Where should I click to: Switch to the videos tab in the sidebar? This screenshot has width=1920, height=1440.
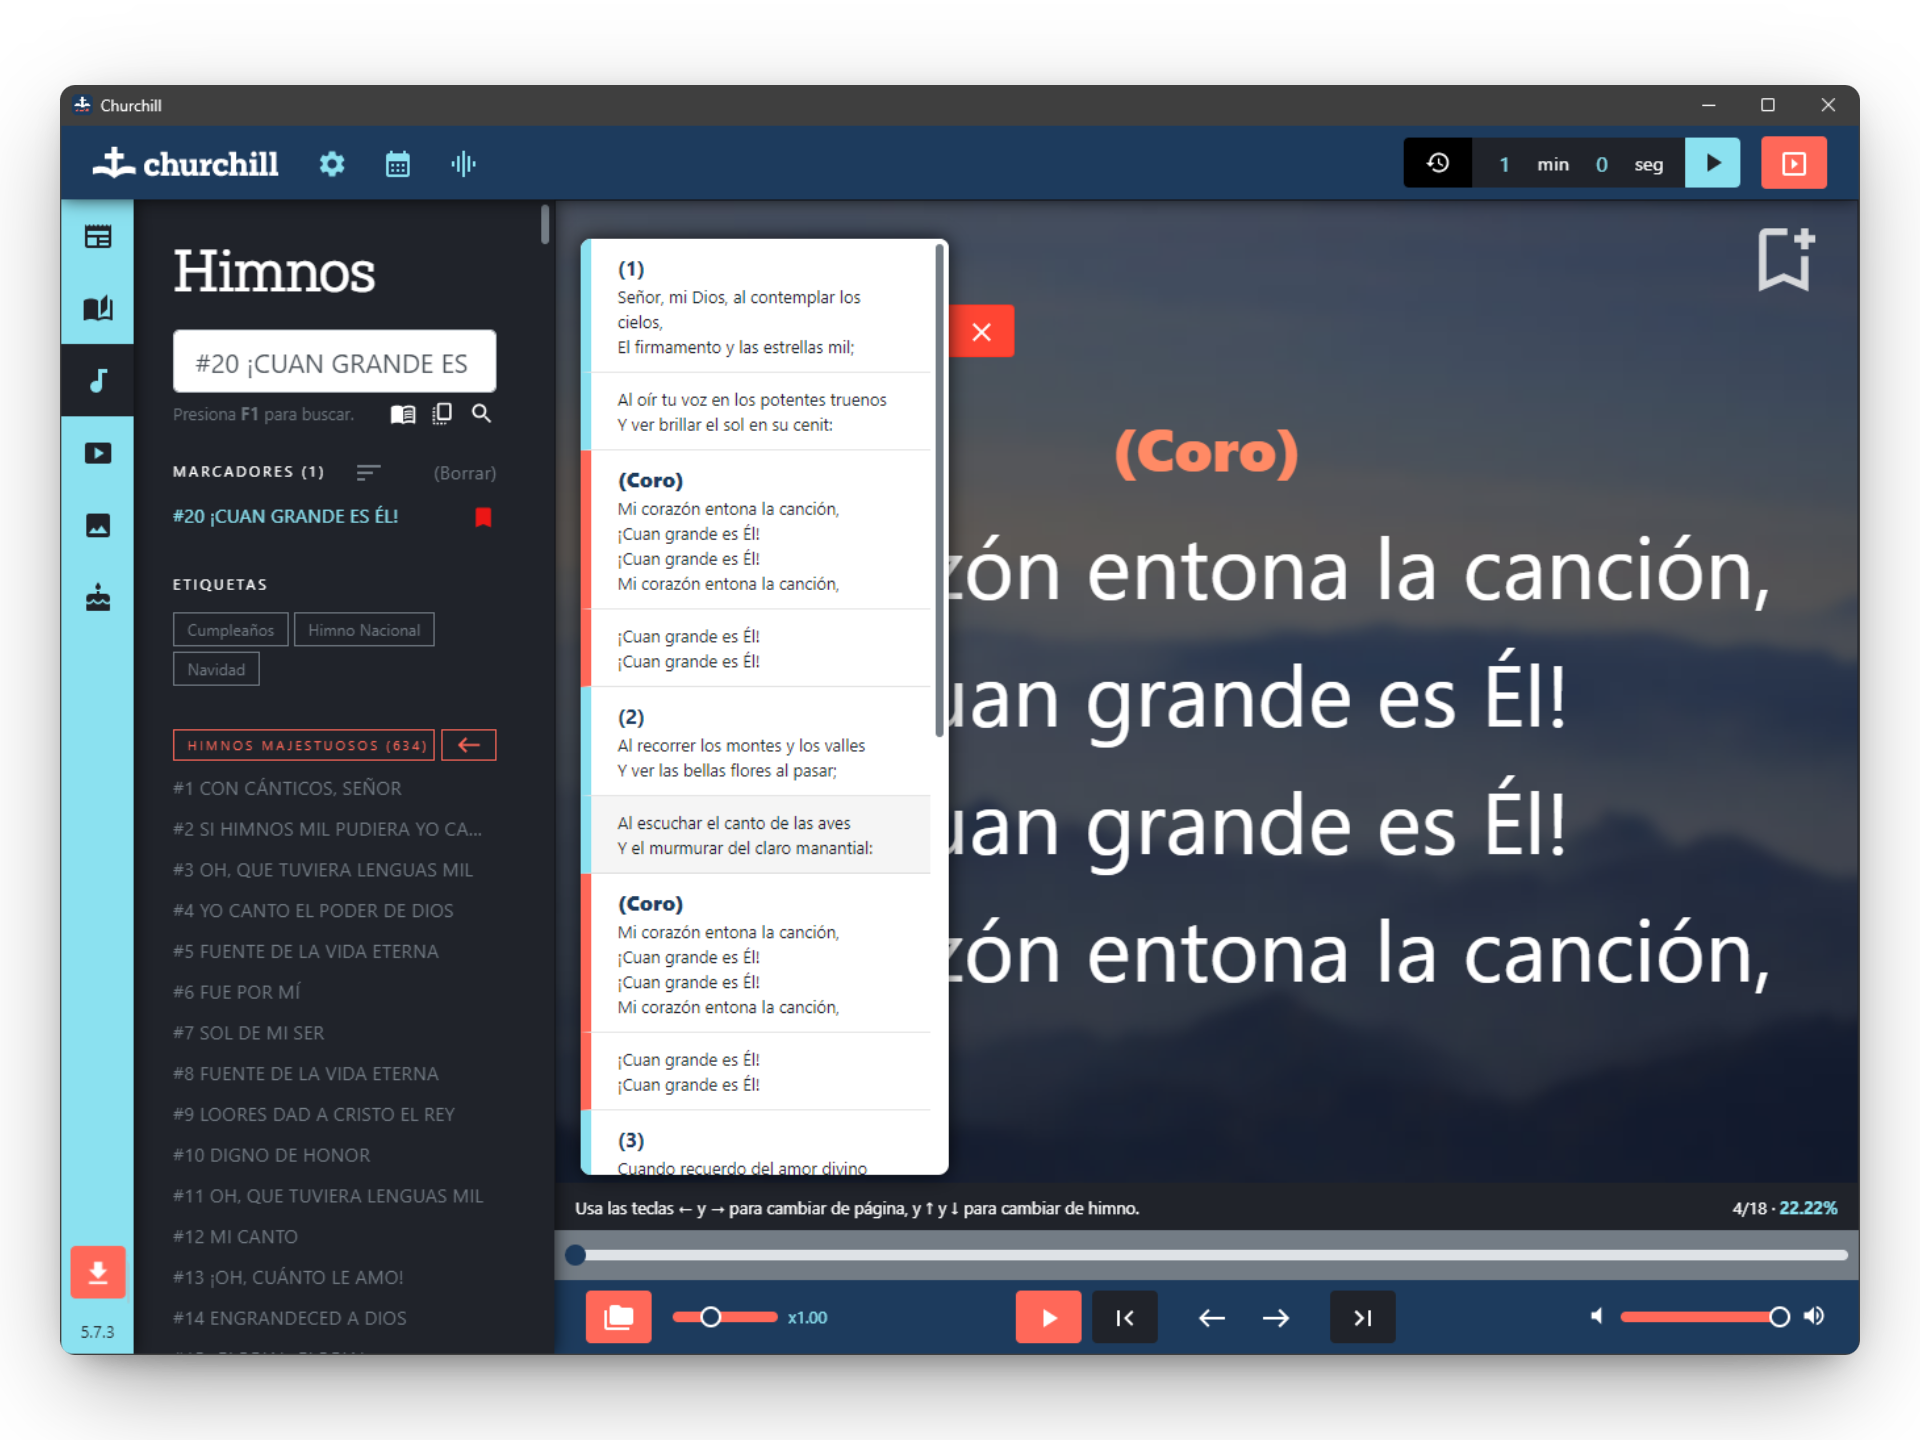[x=97, y=453]
